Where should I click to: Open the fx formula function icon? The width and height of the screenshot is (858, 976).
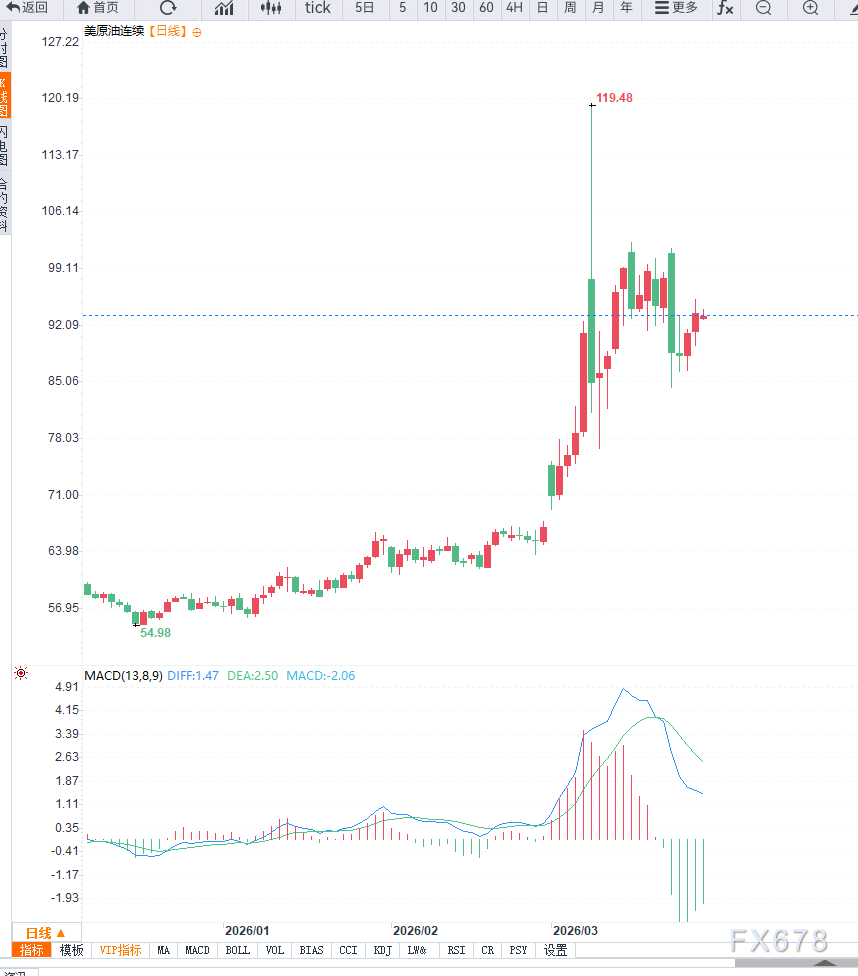(x=724, y=8)
